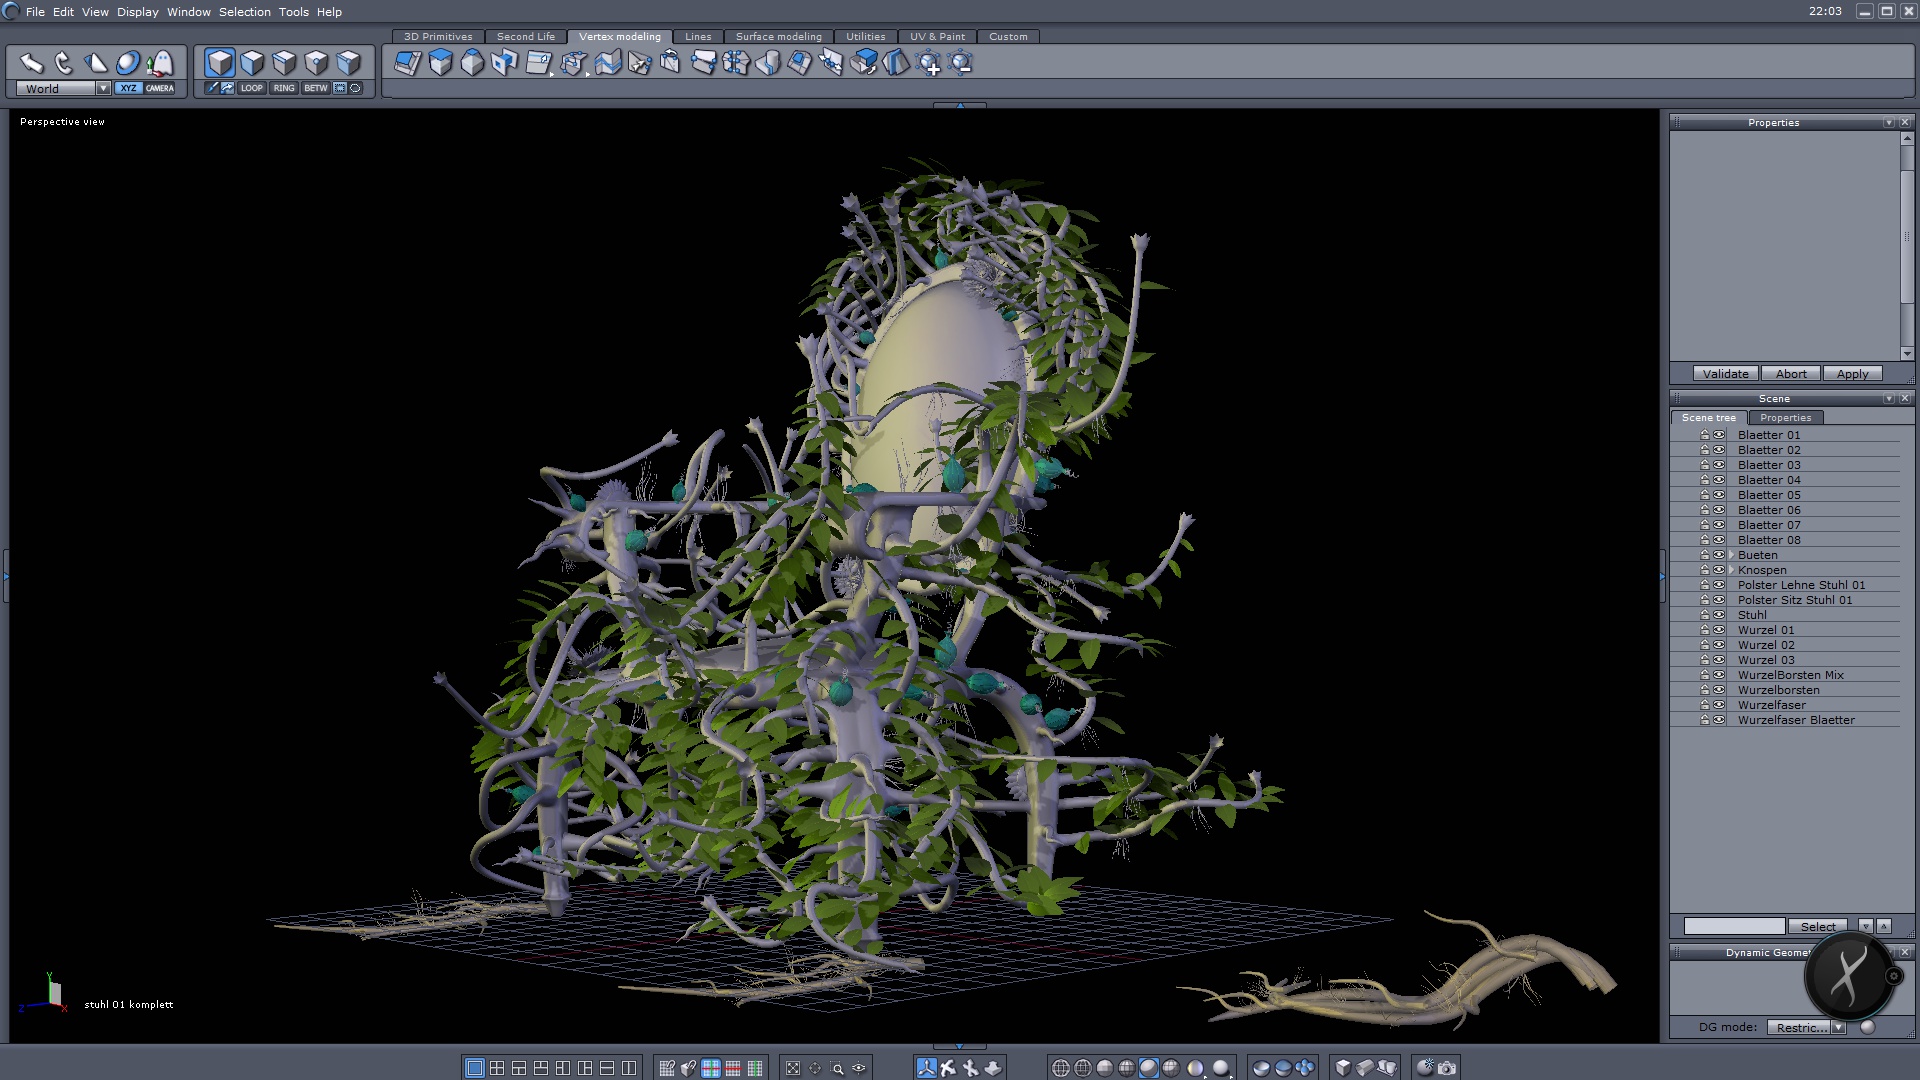The width and height of the screenshot is (1920, 1080).
Task: Select the rotate arrow manipulation tool
Action: (x=64, y=63)
